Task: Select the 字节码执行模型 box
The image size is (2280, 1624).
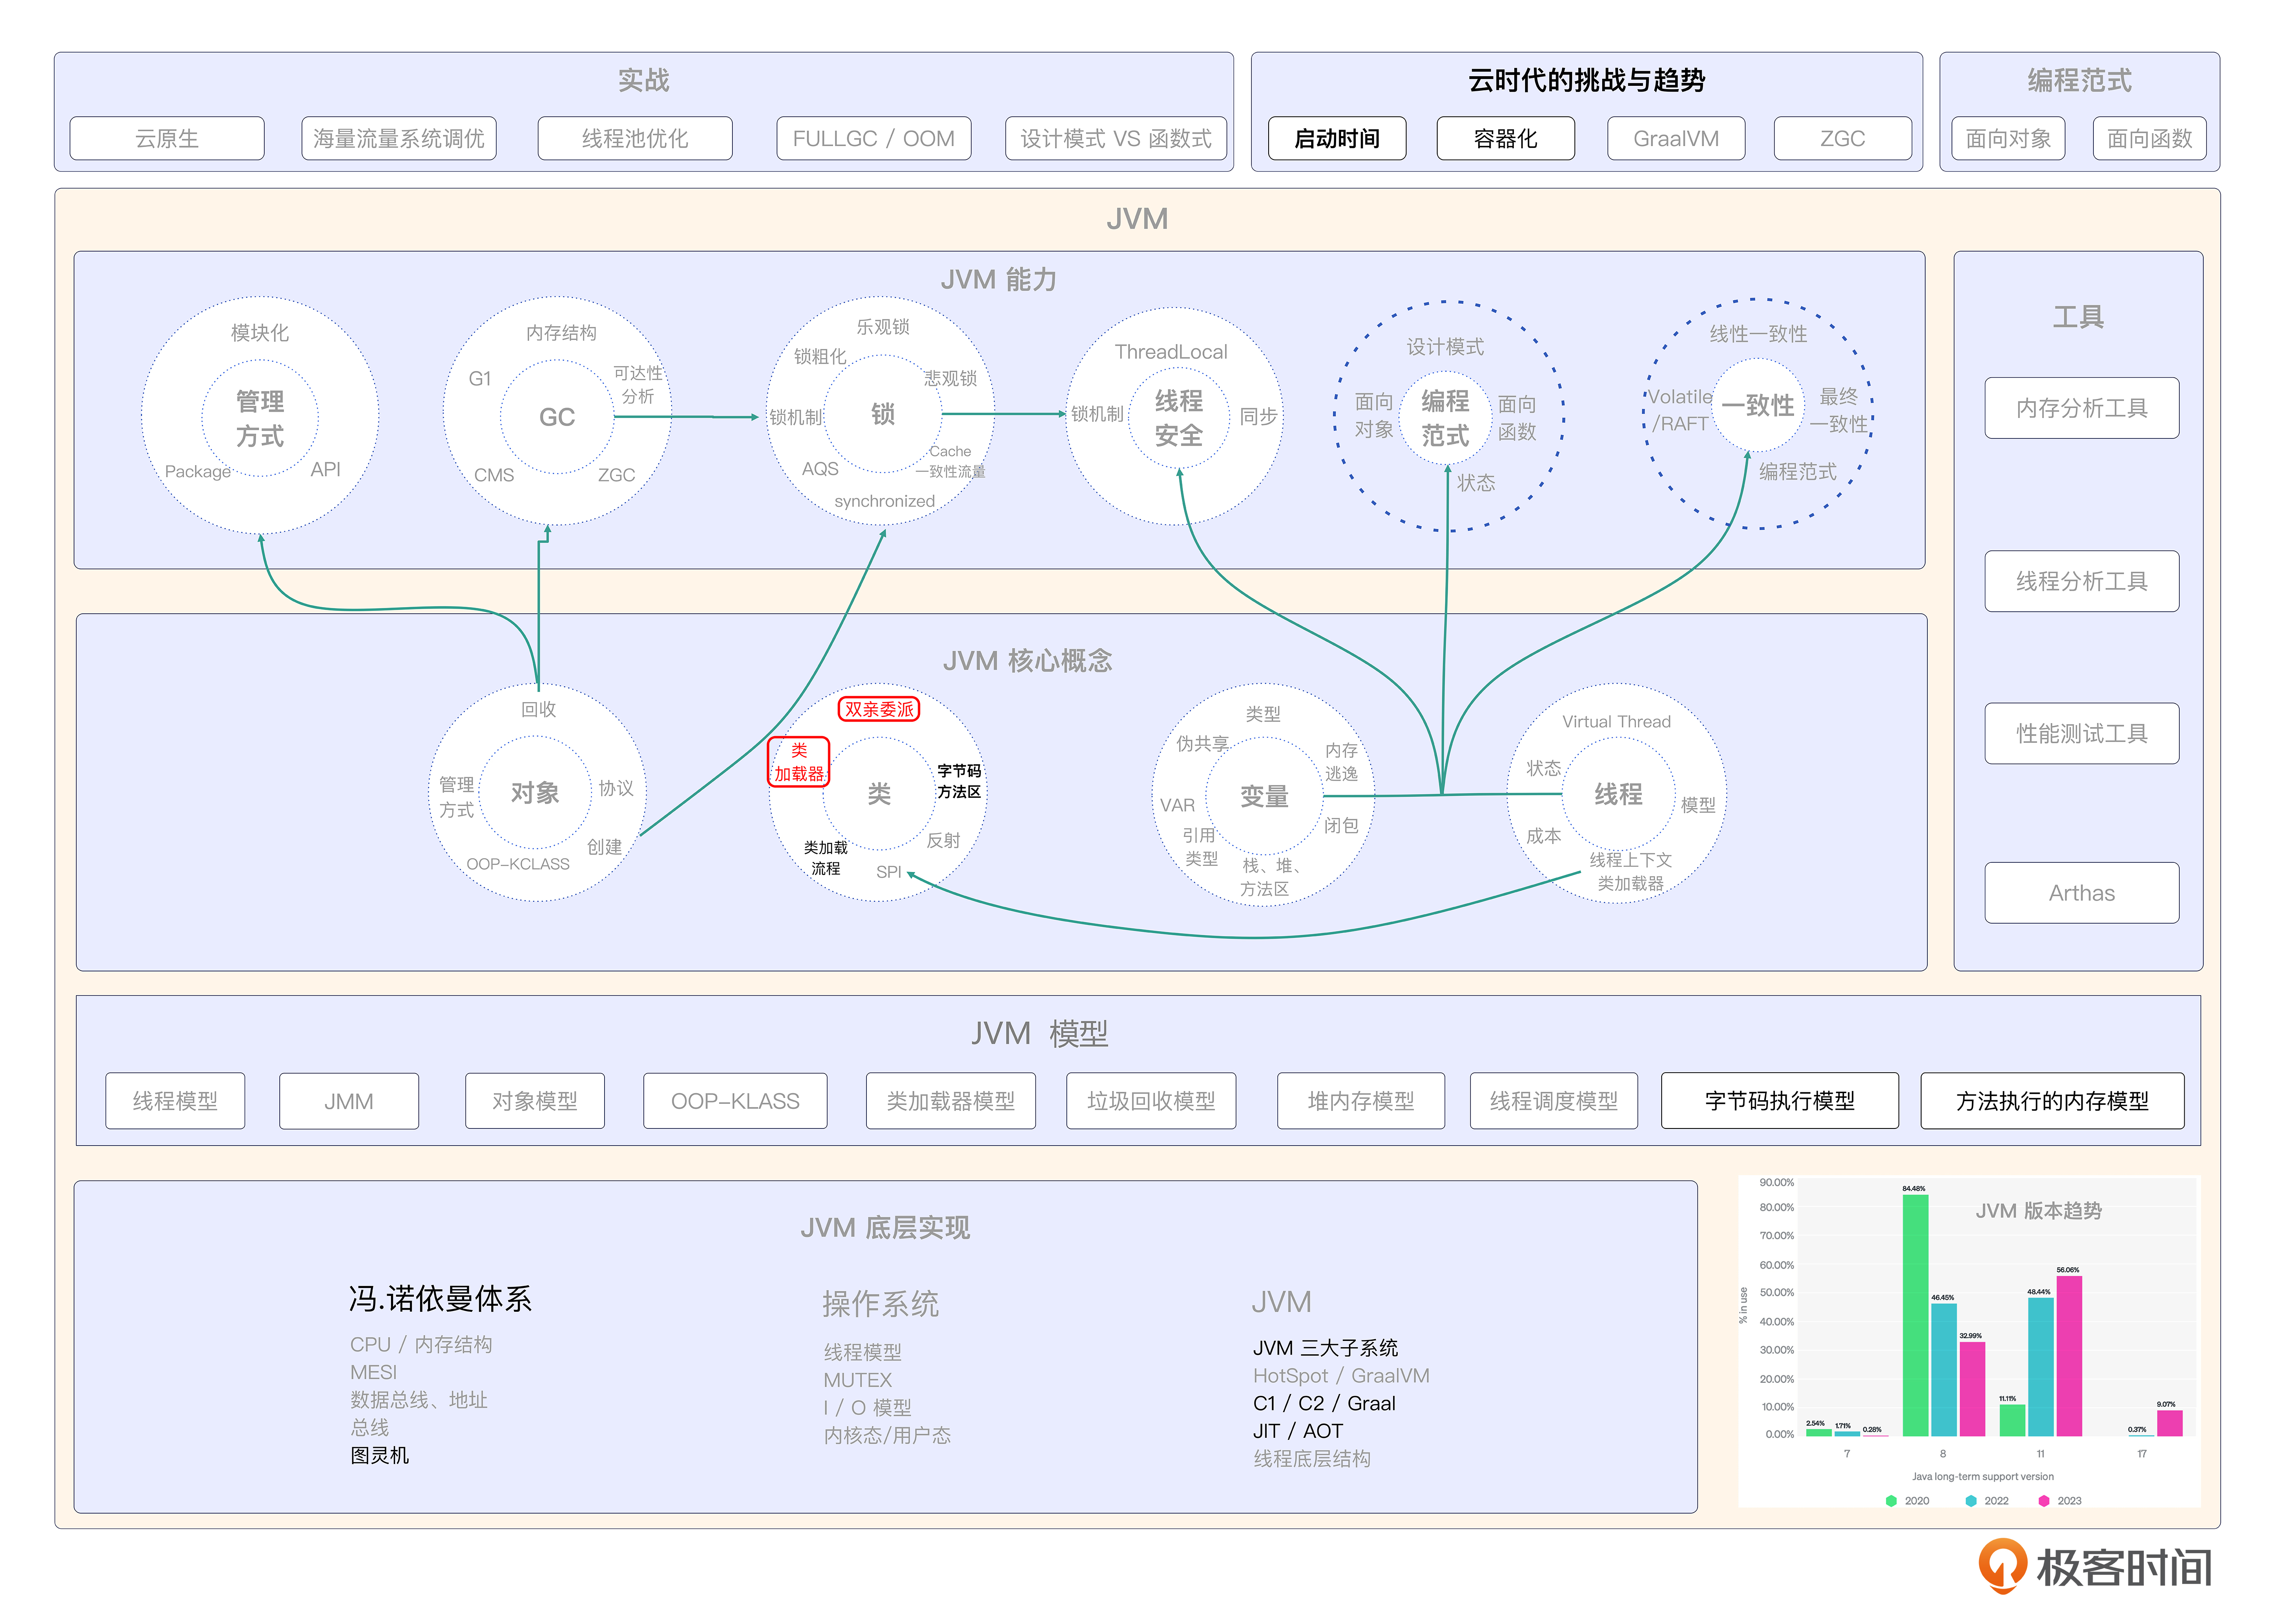Action: click(x=1779, y=1100)
